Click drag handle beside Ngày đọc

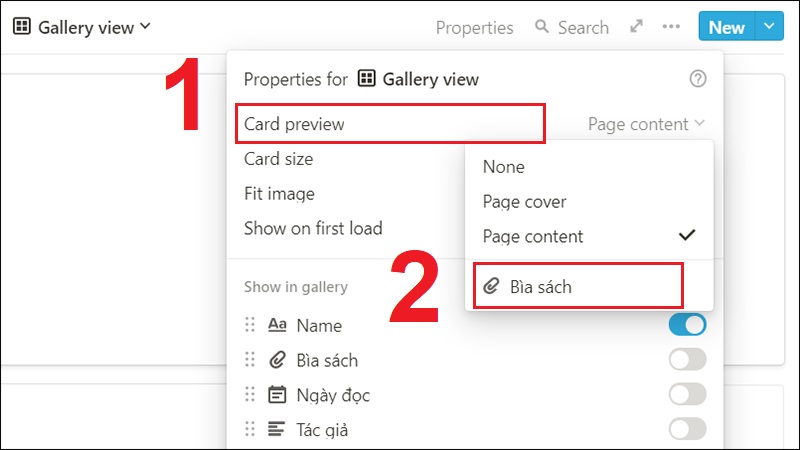click(x=250, y=395)
